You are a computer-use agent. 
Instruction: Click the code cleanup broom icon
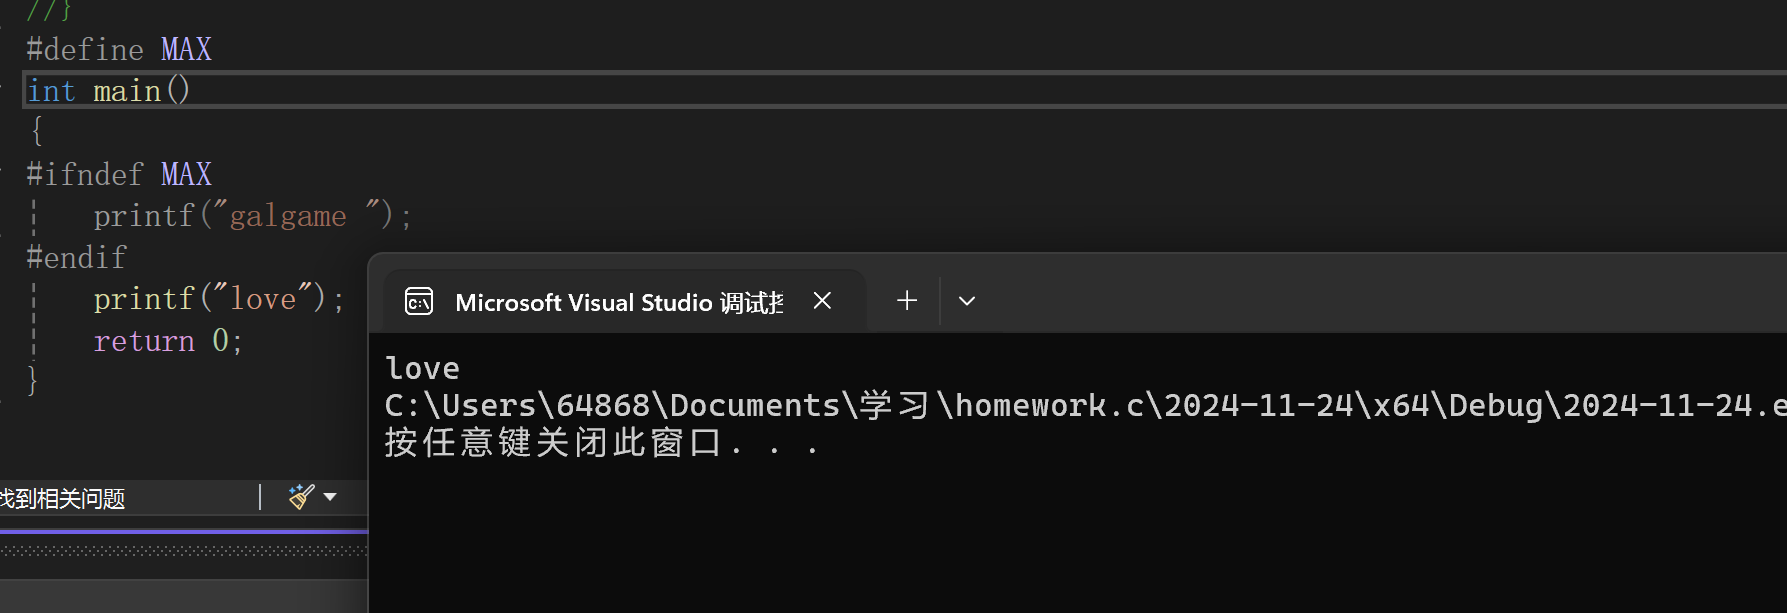(301, 496)
